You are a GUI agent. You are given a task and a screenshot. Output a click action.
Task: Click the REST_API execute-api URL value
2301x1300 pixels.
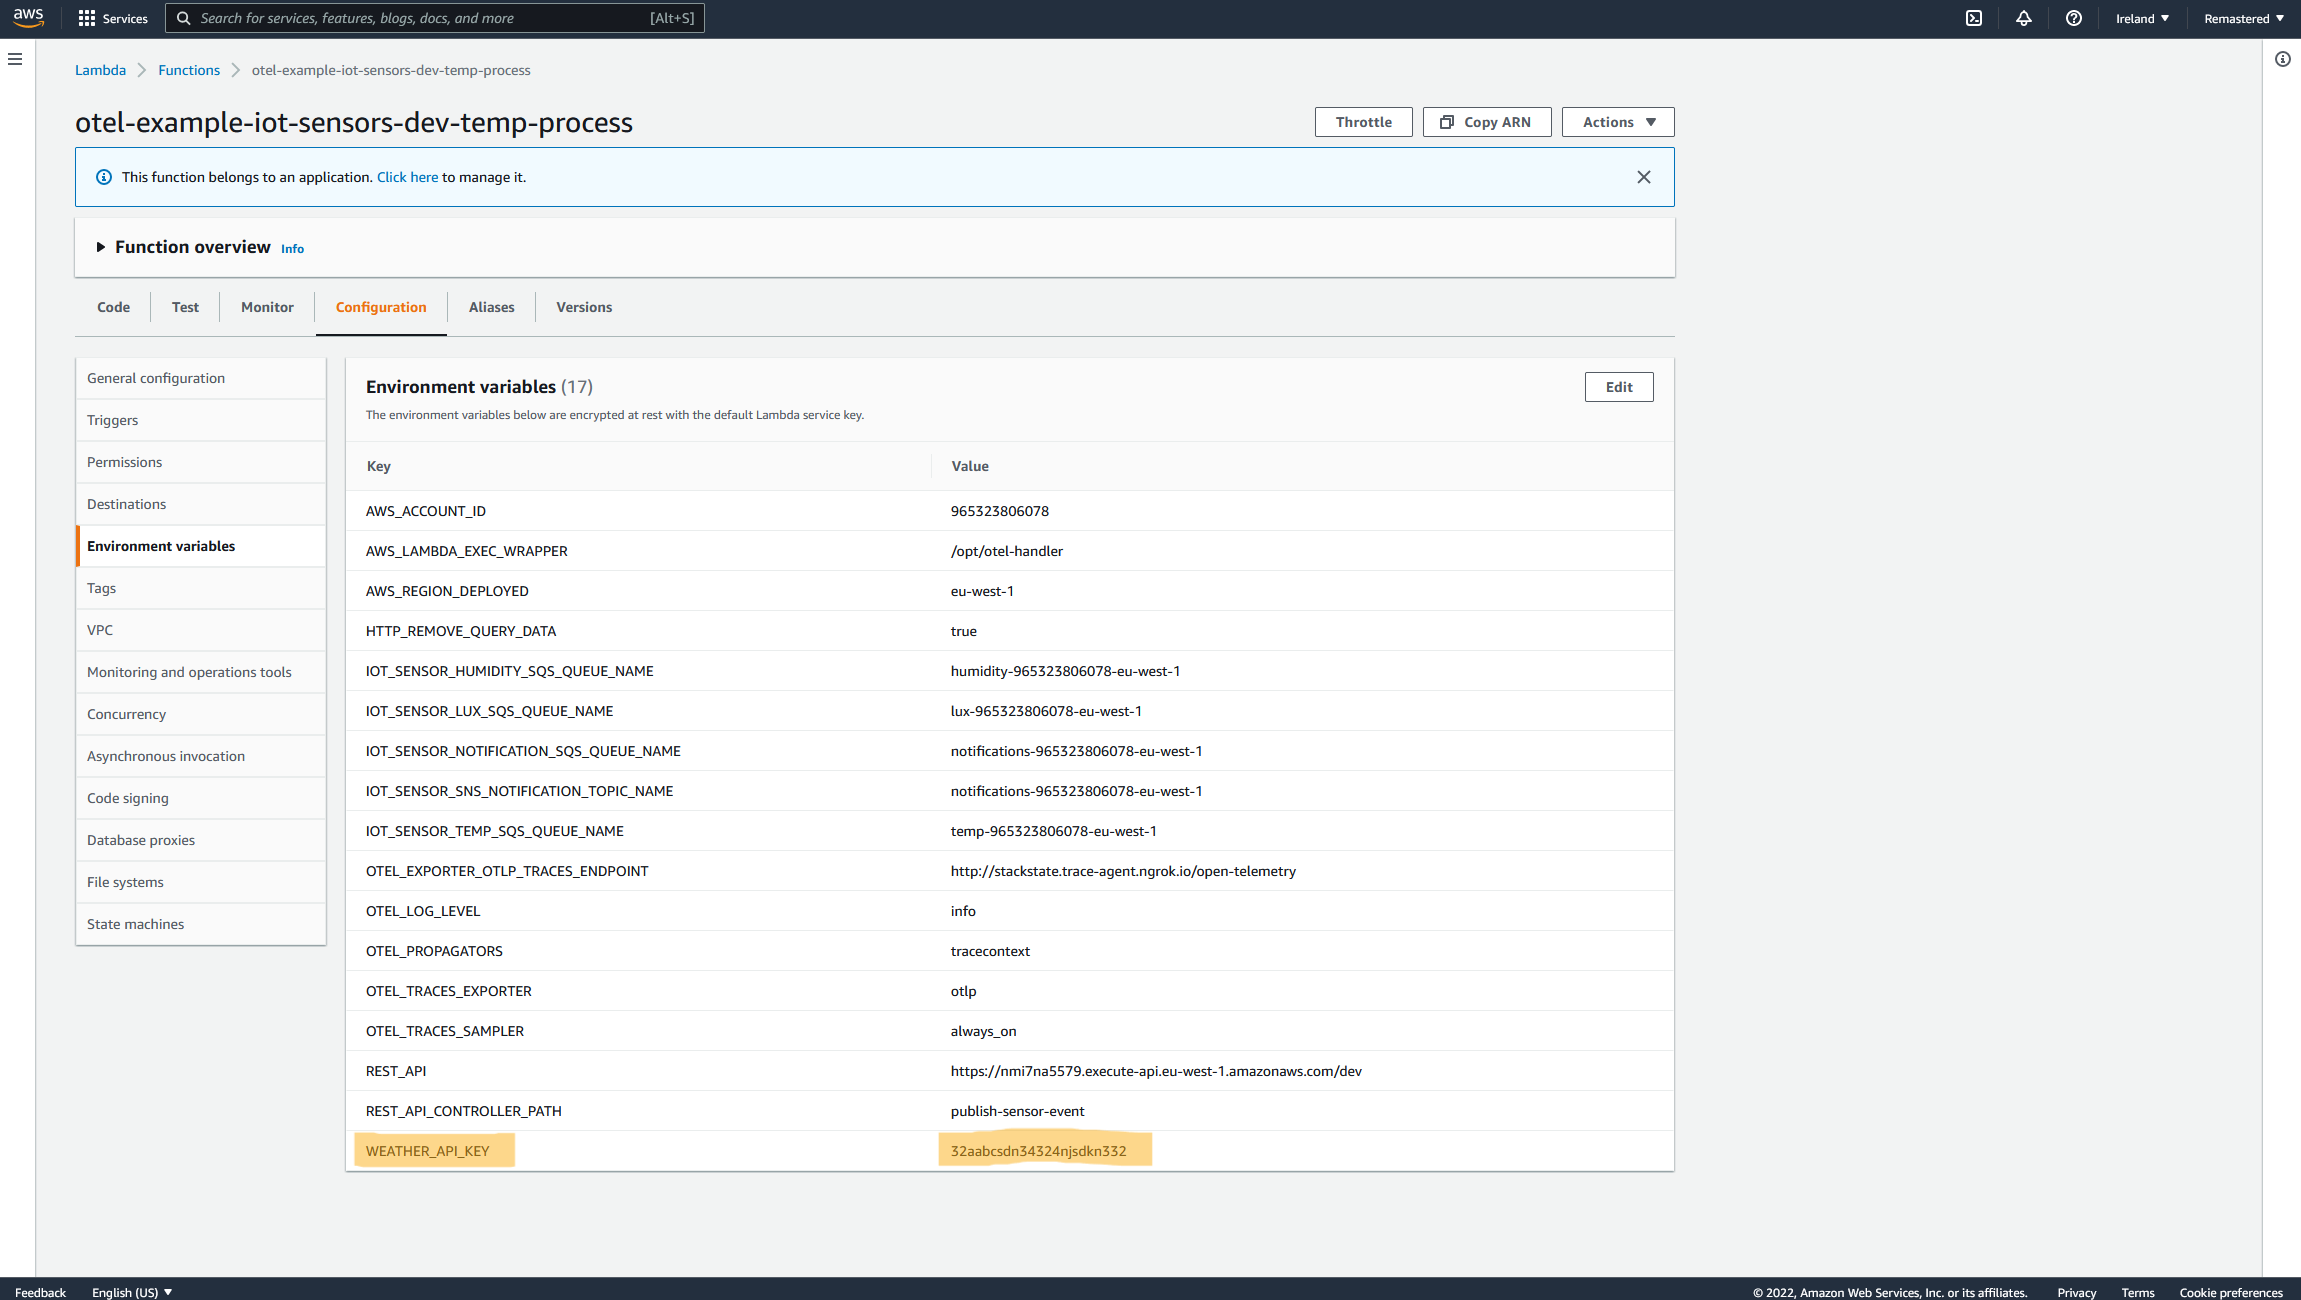(1156, 1071)
